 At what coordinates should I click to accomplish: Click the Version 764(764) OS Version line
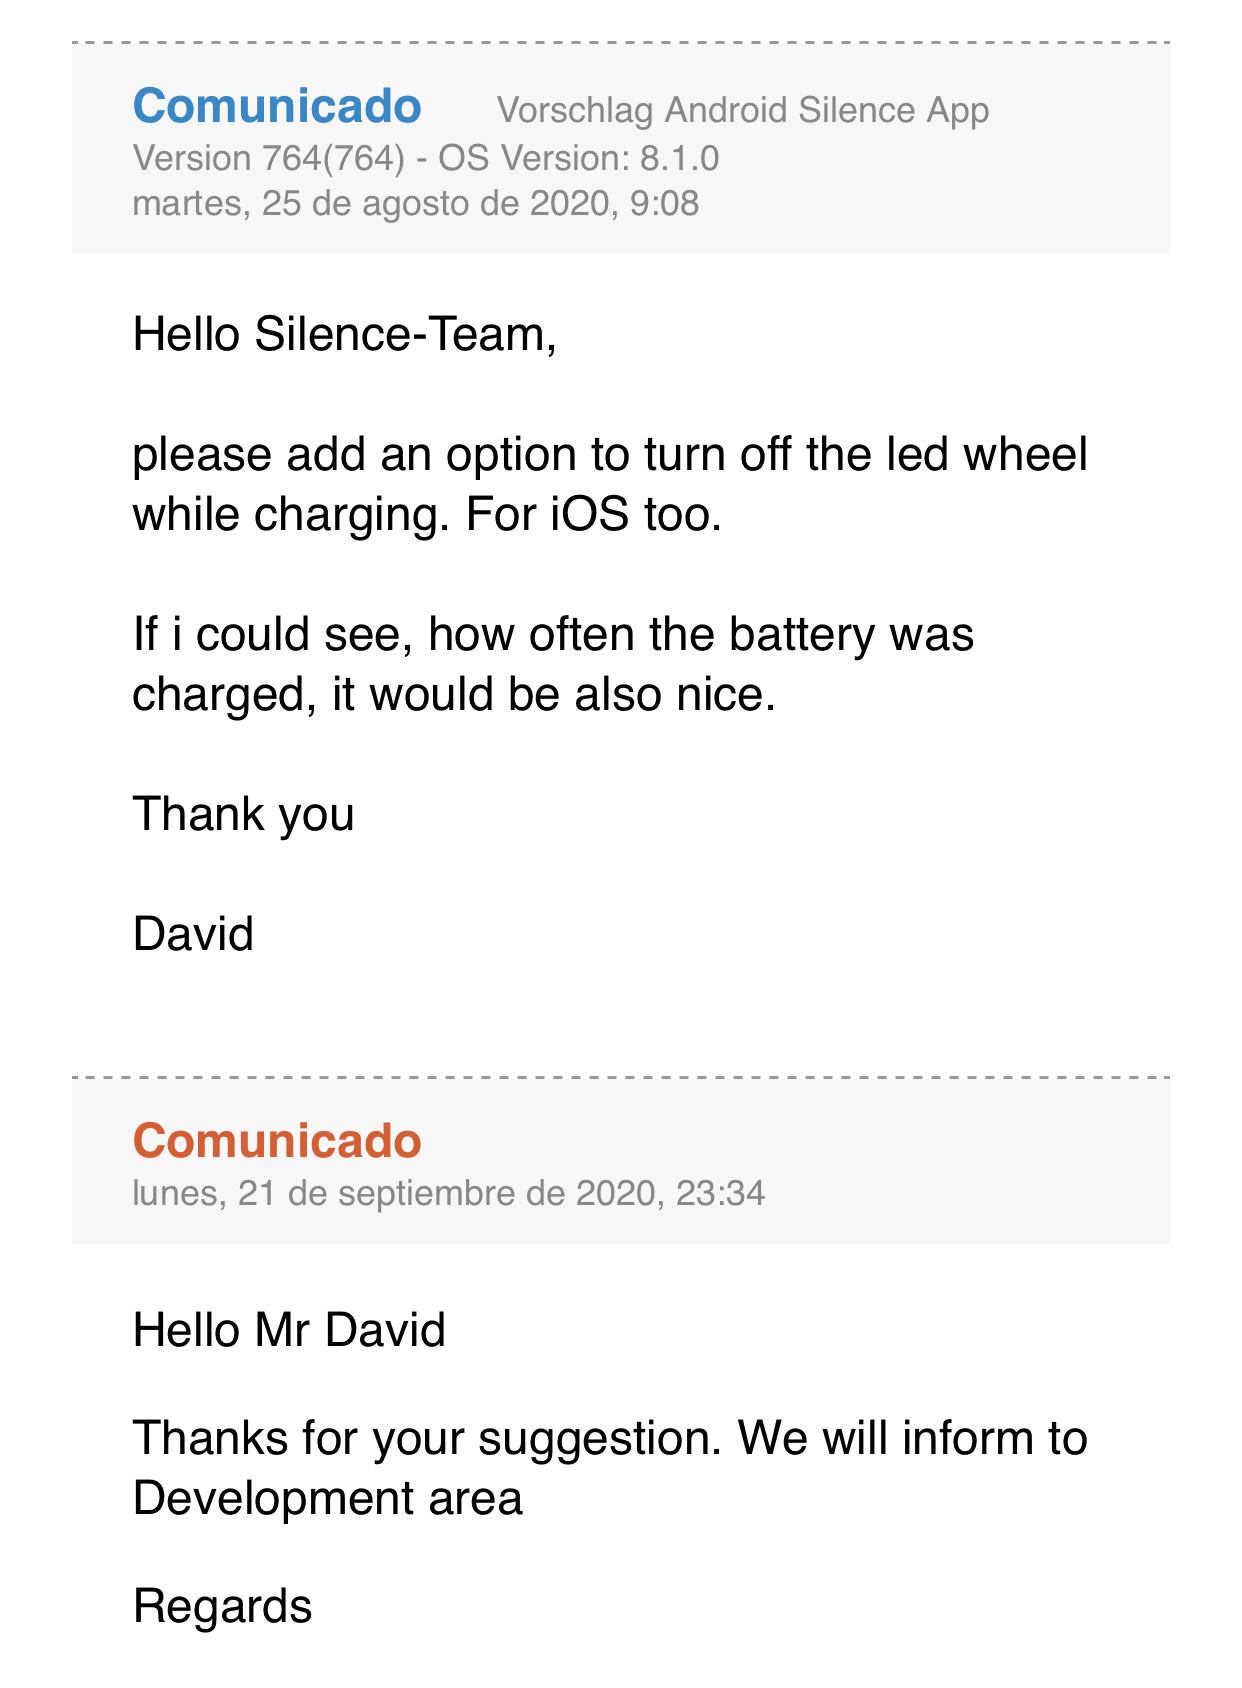point(425,158)
